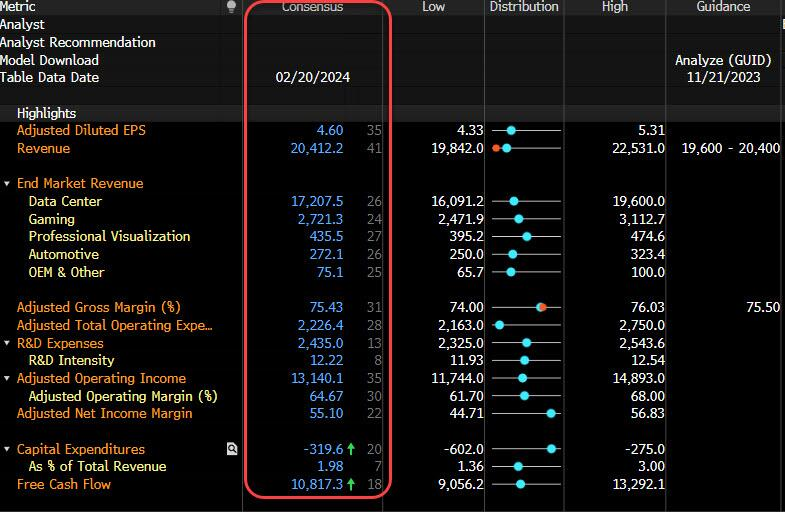Collapse the End Market Revenue group
The width and height of the screenshot is (785, 512).
pyautogui.click(x=7, y=184)
